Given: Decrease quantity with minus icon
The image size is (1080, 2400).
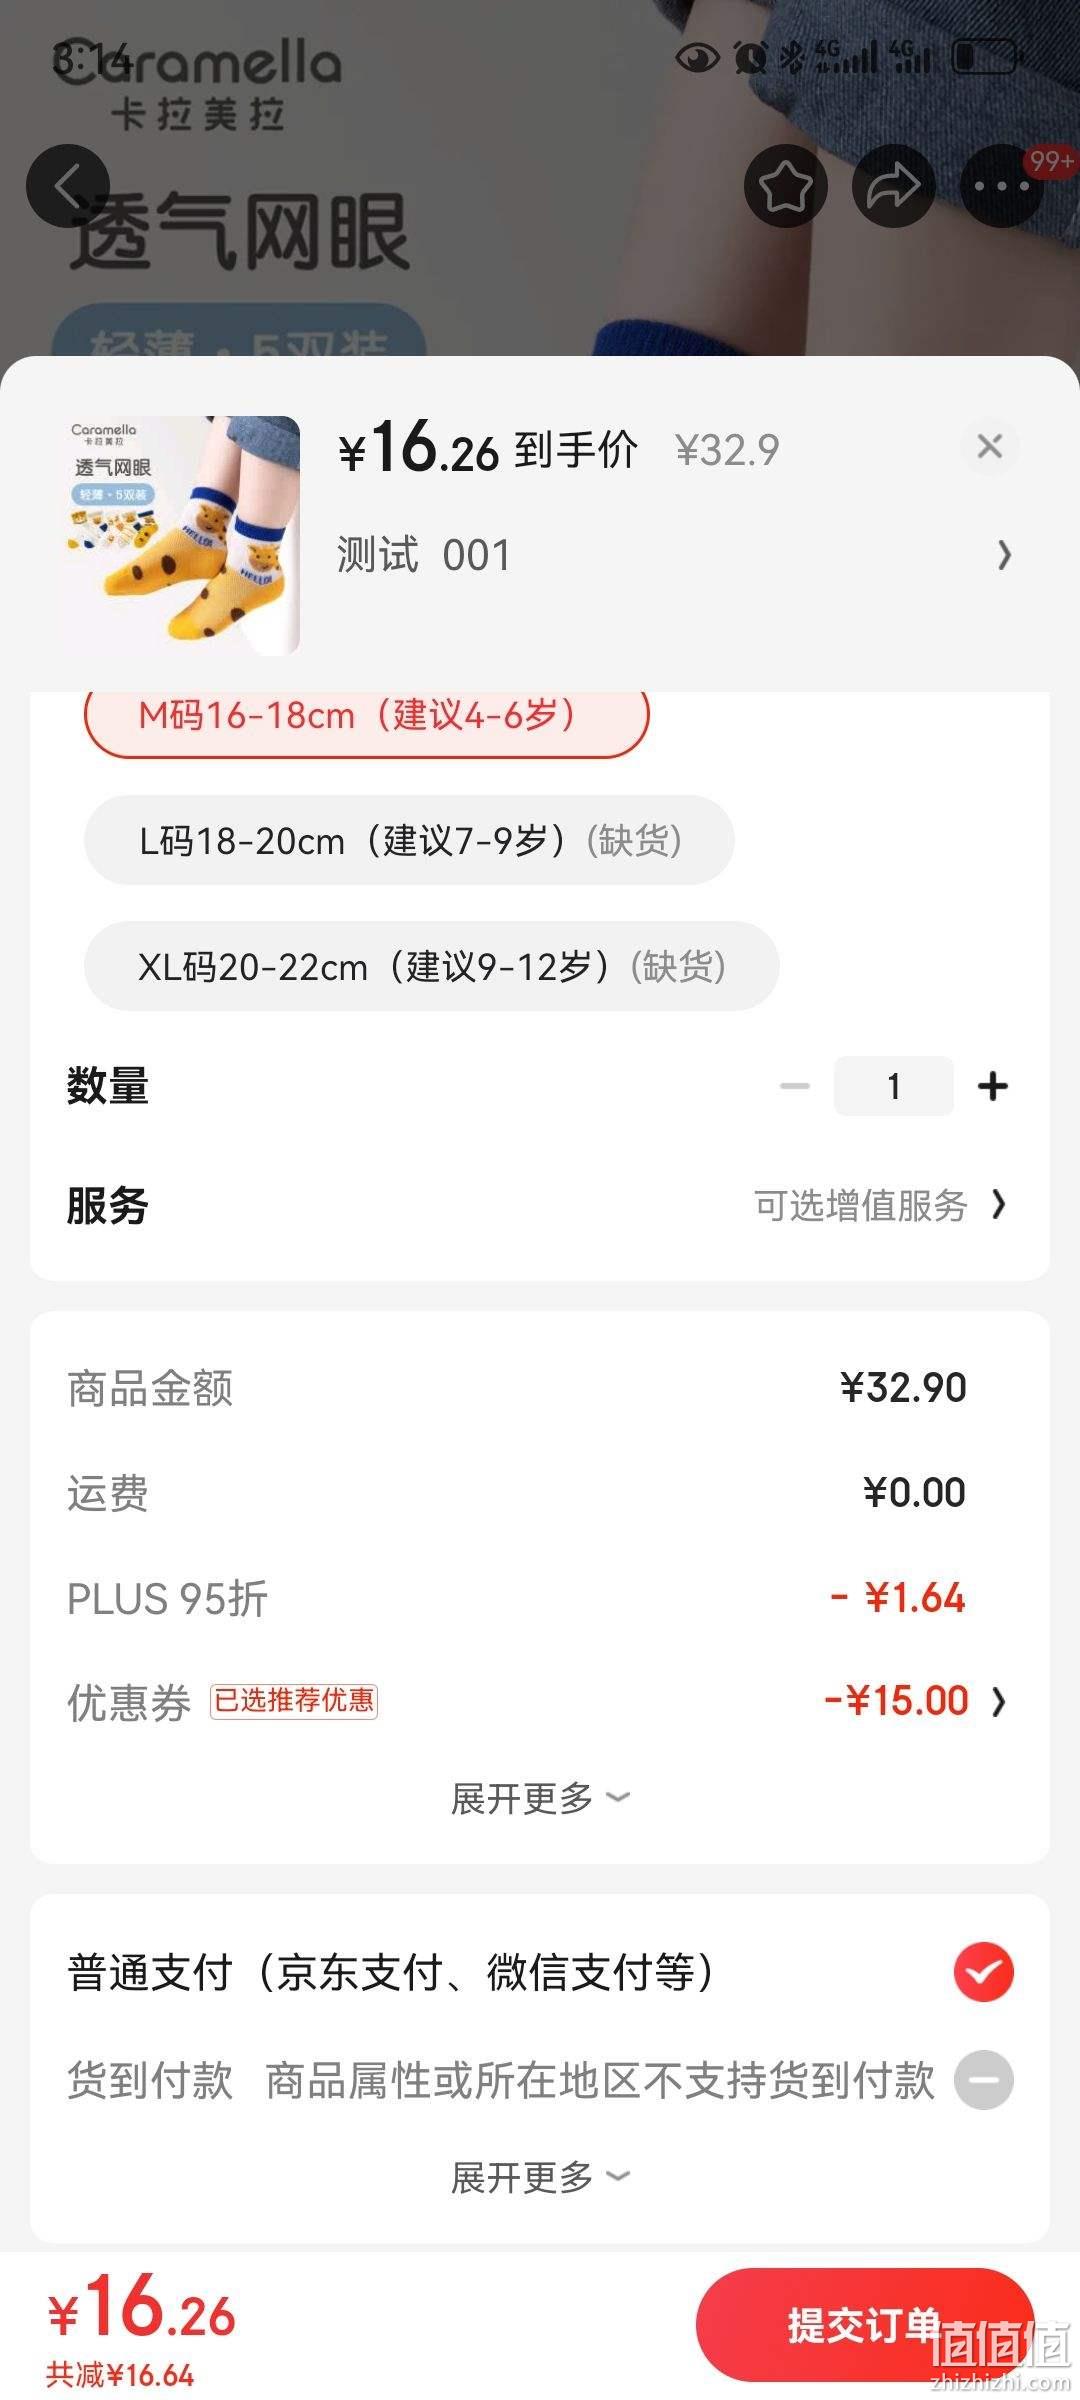Looking at the screenshot, I should [x=795, y=1086].
